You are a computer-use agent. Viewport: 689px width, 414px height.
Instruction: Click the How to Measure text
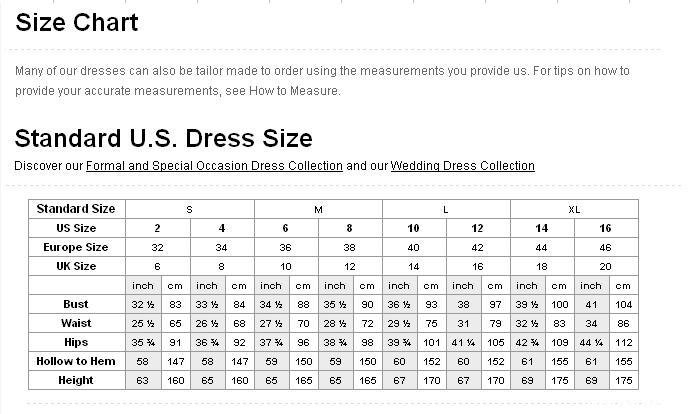click(x=294, y=91)
